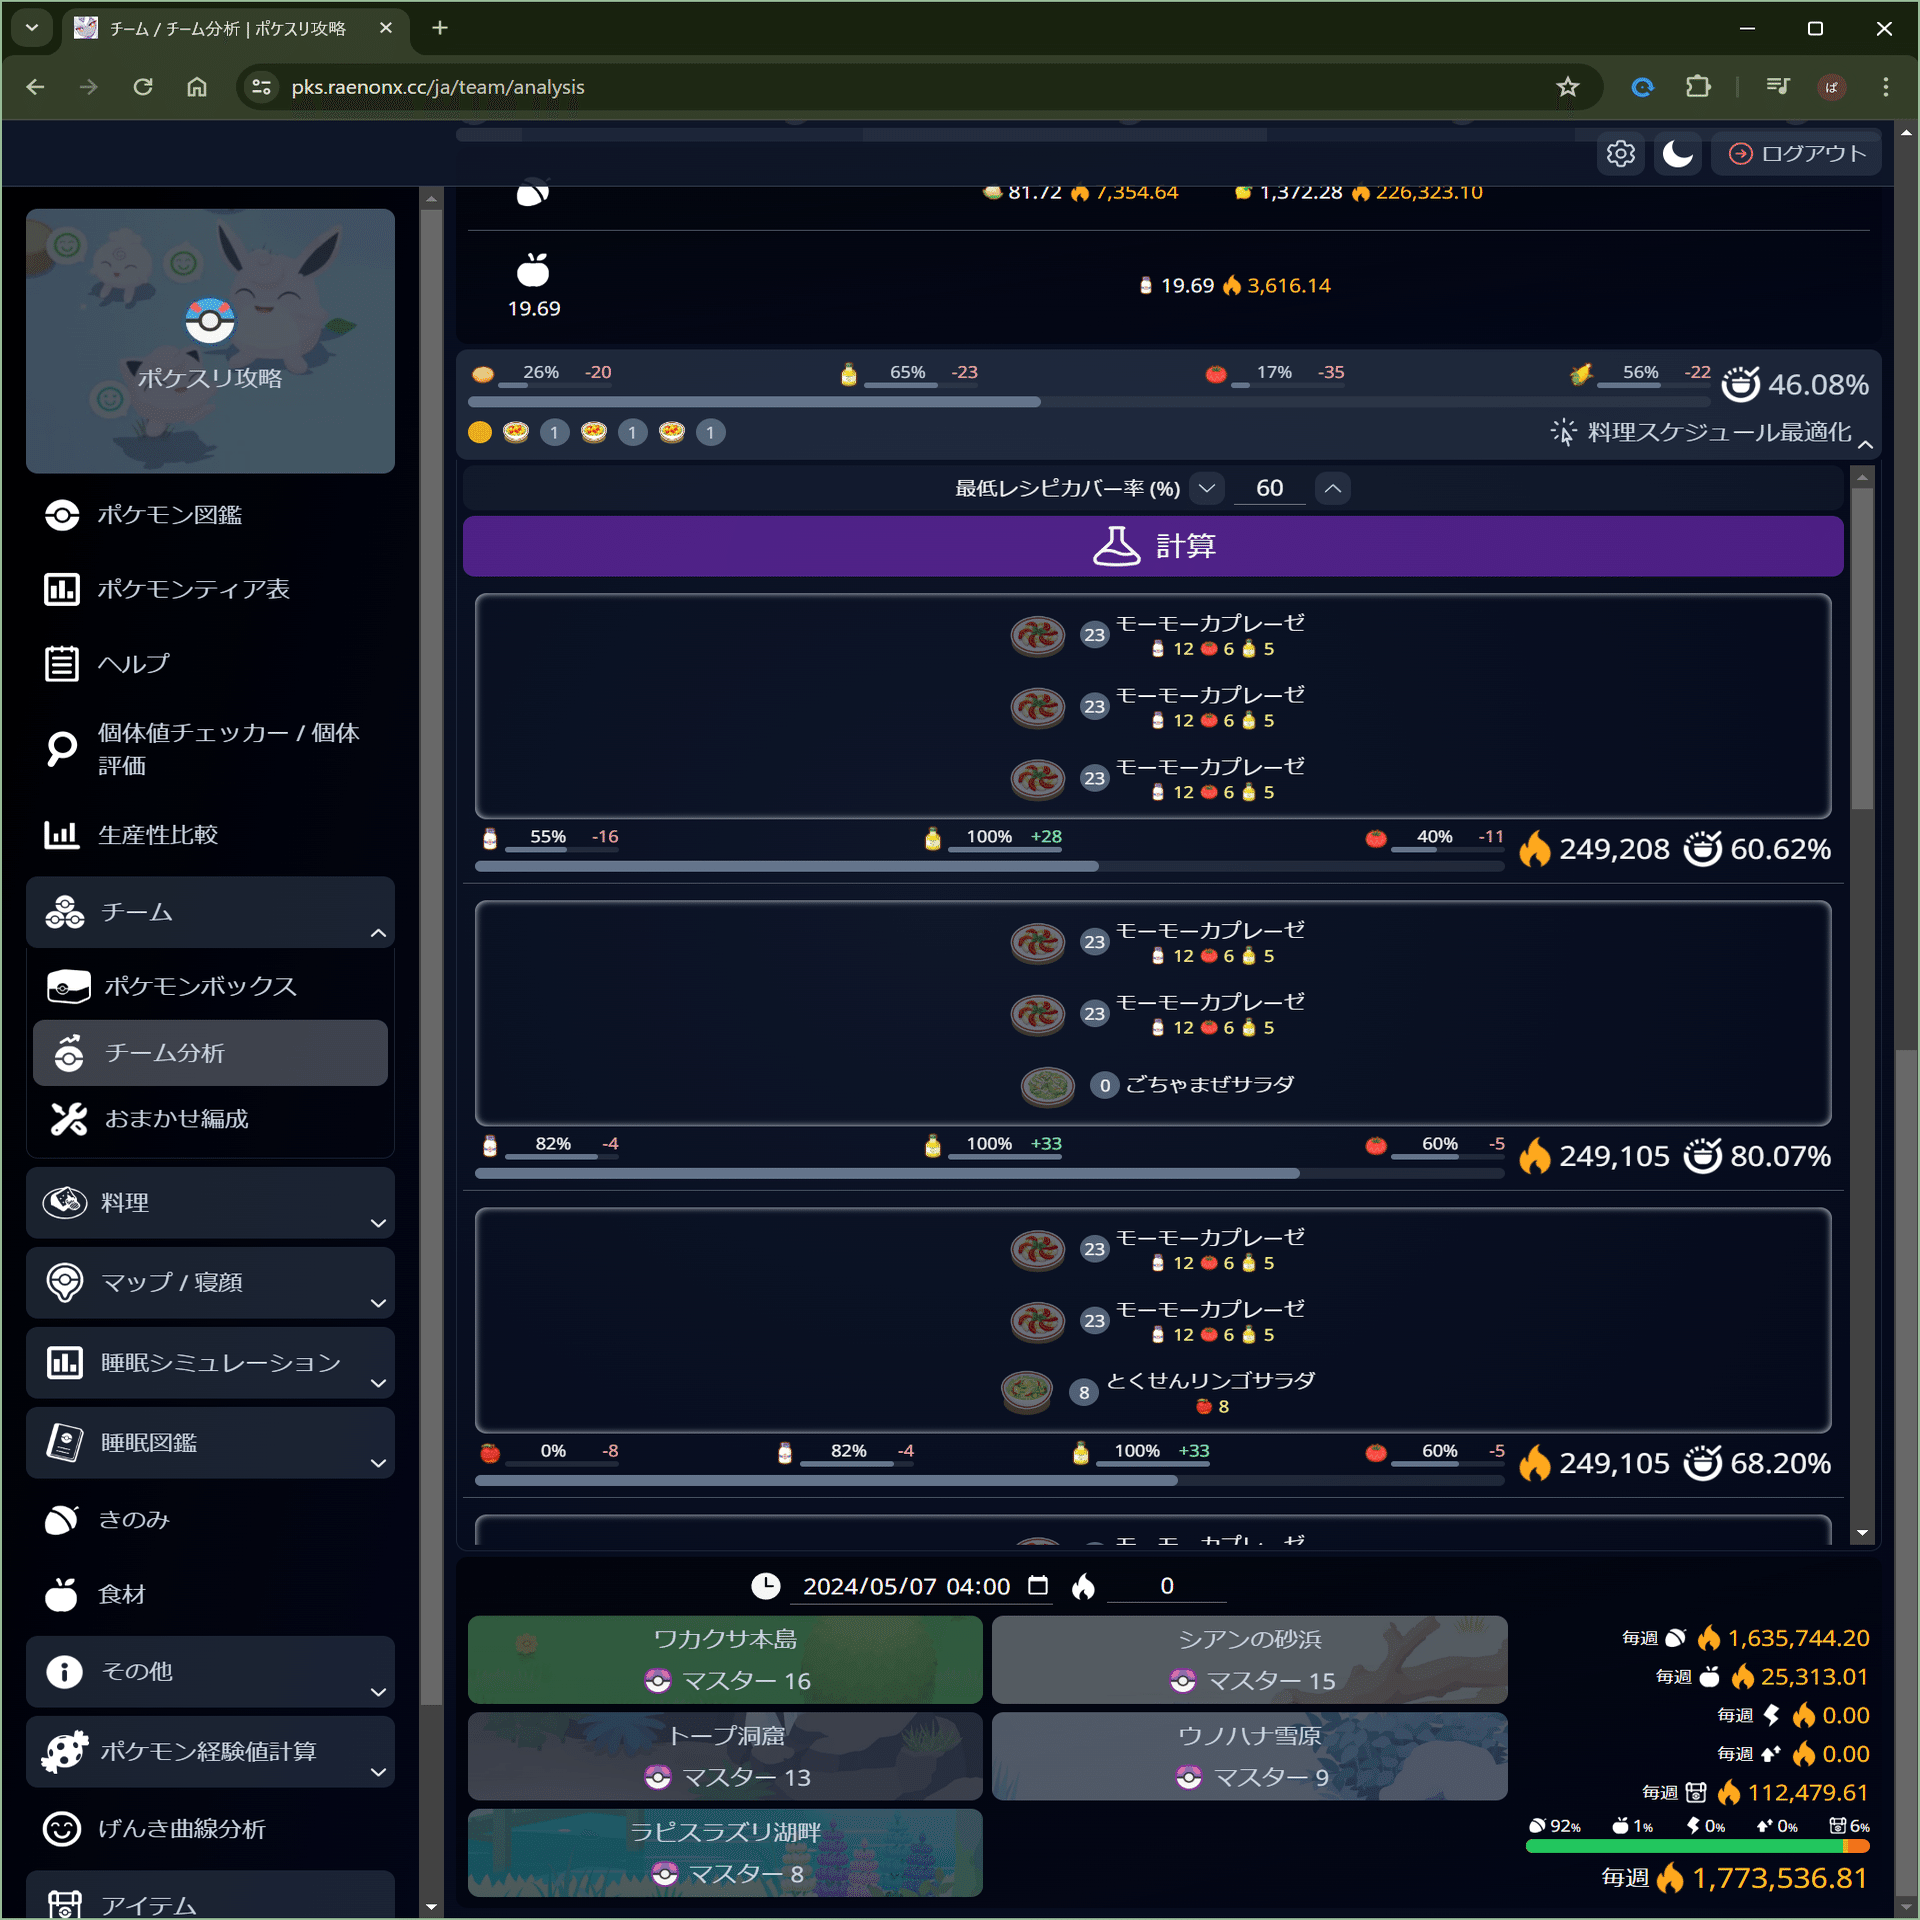This screenshot has width=1920, height=1920.
Task: Open 食材 page in sidebar
Action: point(210,1594)
